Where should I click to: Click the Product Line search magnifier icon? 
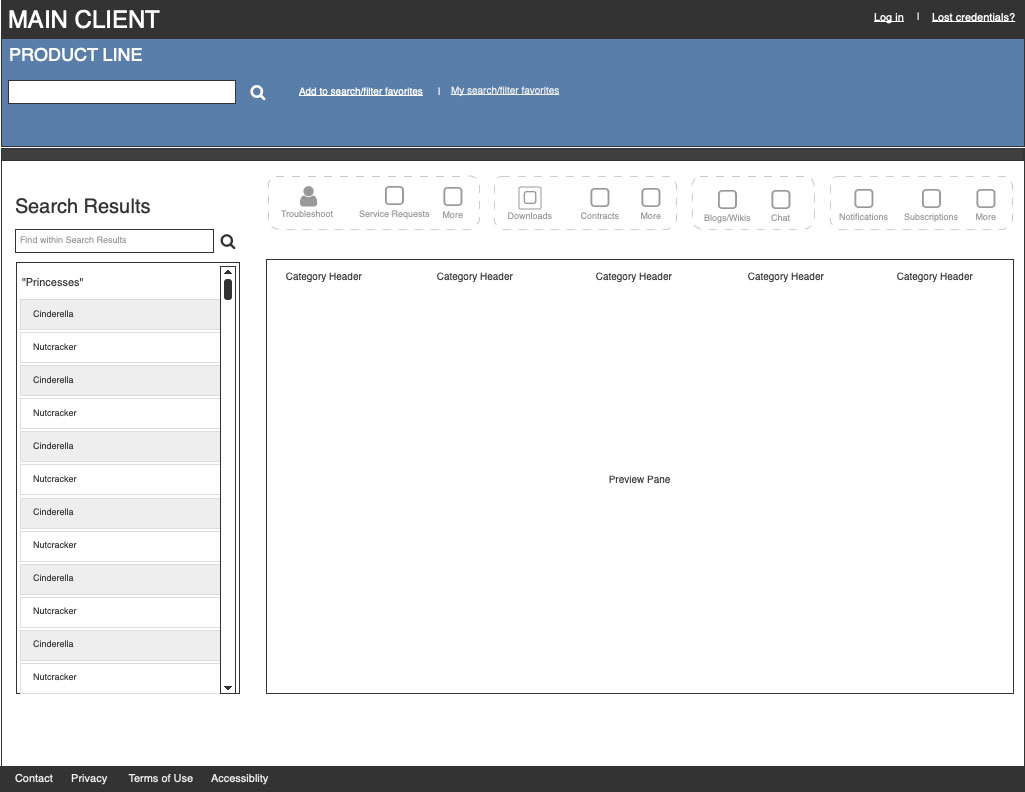coord(258,93)
